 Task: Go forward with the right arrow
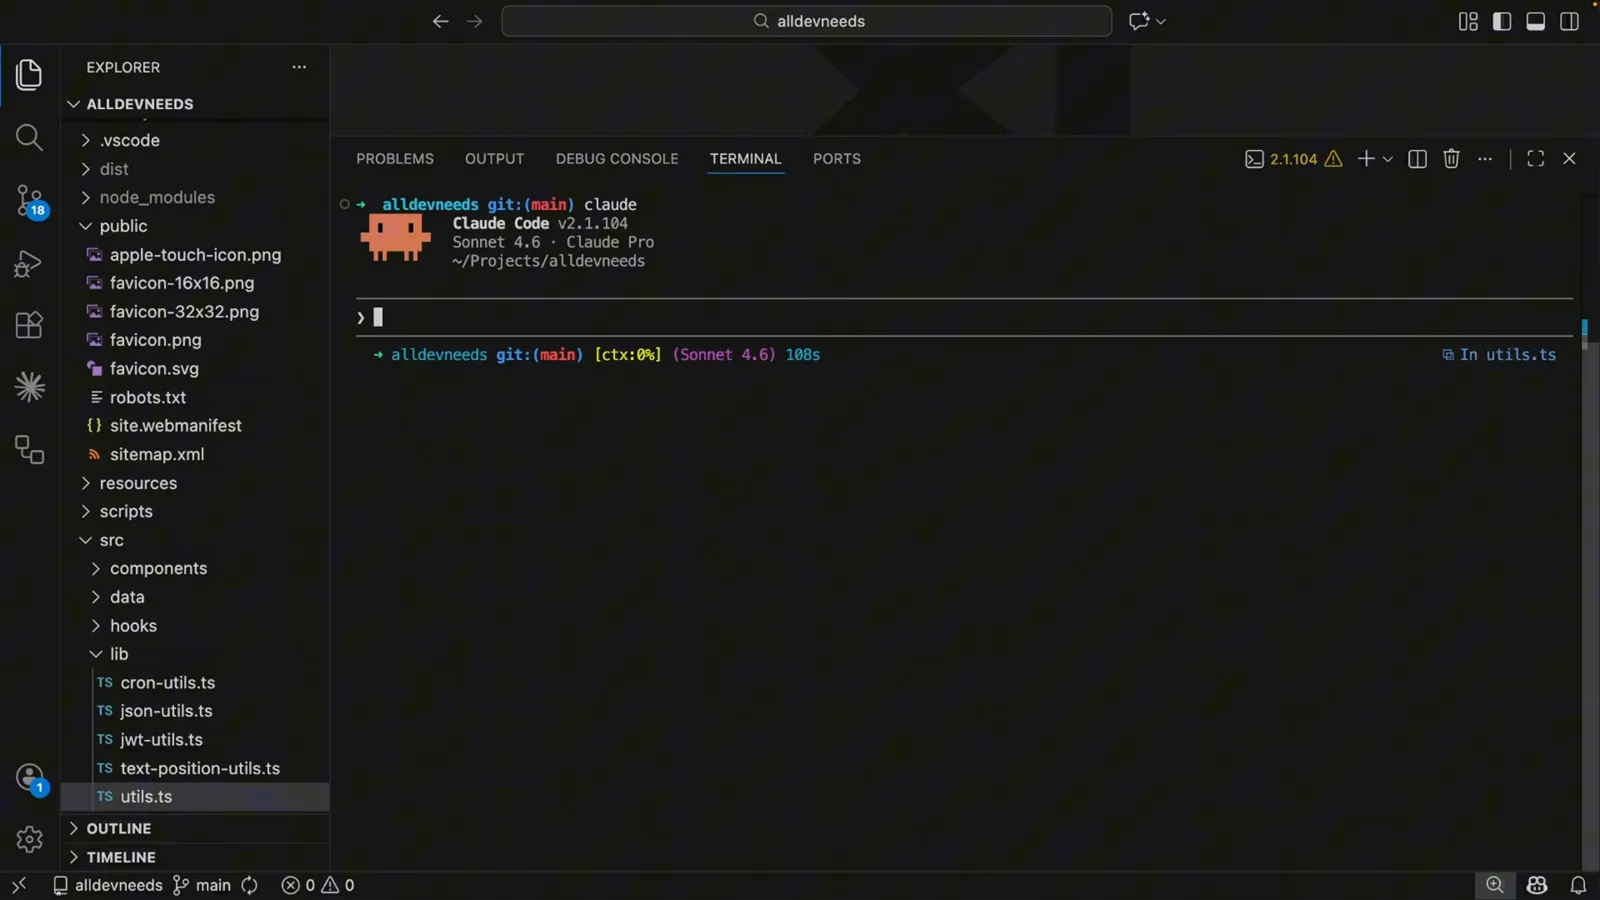tap(475, 21)
